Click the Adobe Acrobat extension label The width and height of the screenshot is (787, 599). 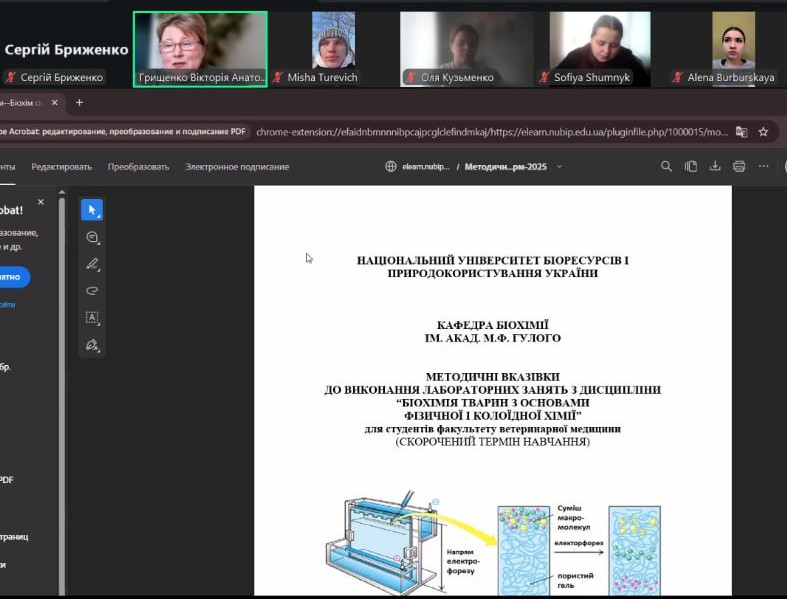tap(123, 132)
